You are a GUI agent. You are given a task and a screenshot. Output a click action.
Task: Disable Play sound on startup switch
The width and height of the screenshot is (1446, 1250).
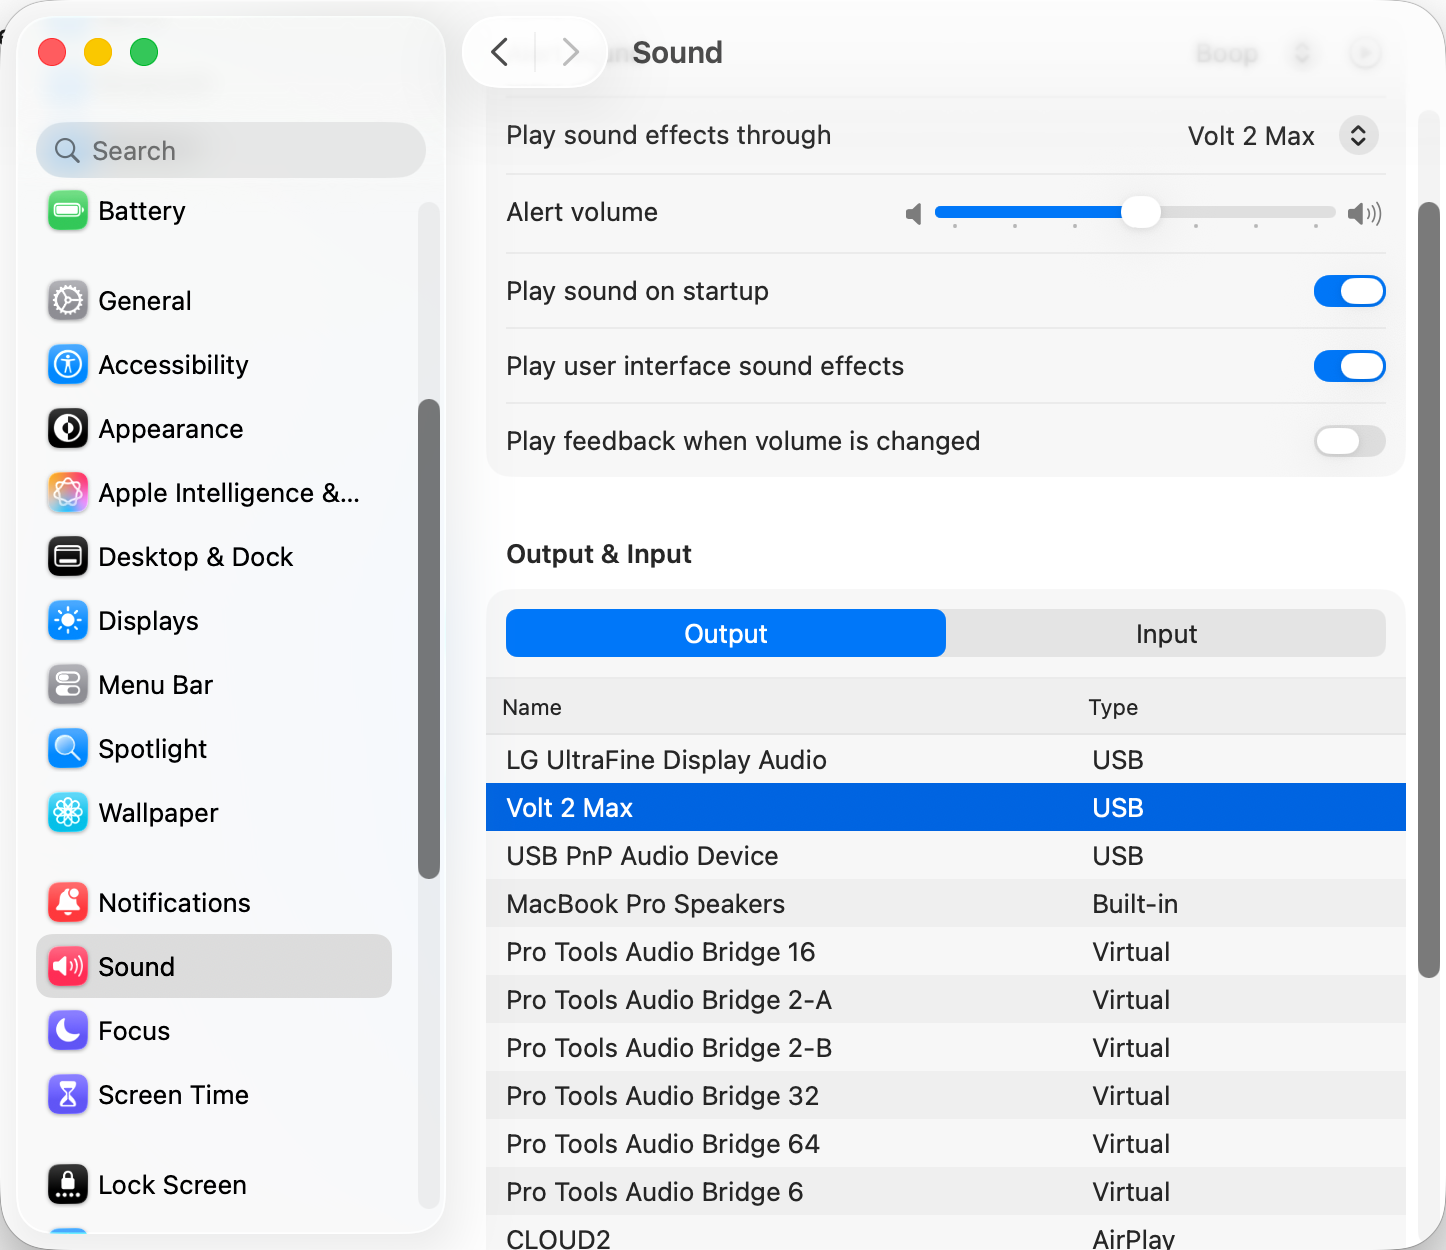click(x=1349, y=291)
